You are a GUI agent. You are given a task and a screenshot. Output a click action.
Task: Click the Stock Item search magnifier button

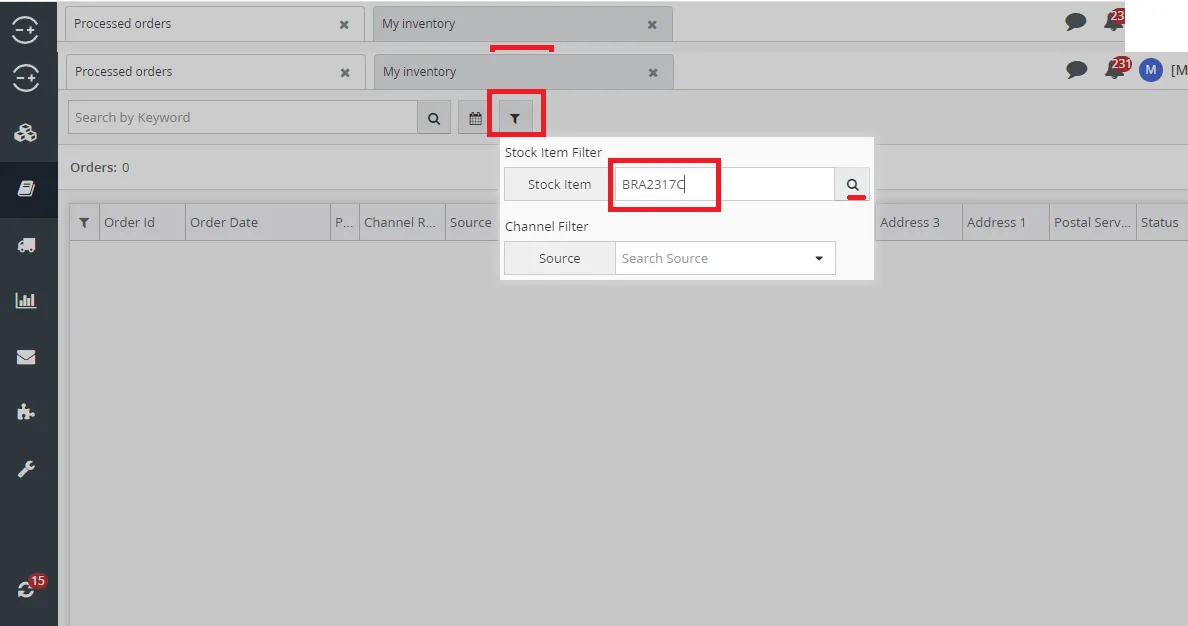[852, 184]
